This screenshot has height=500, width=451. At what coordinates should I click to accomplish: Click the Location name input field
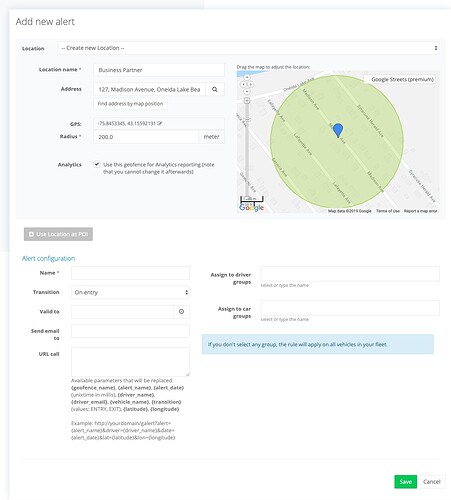click(x=159, y=70)
